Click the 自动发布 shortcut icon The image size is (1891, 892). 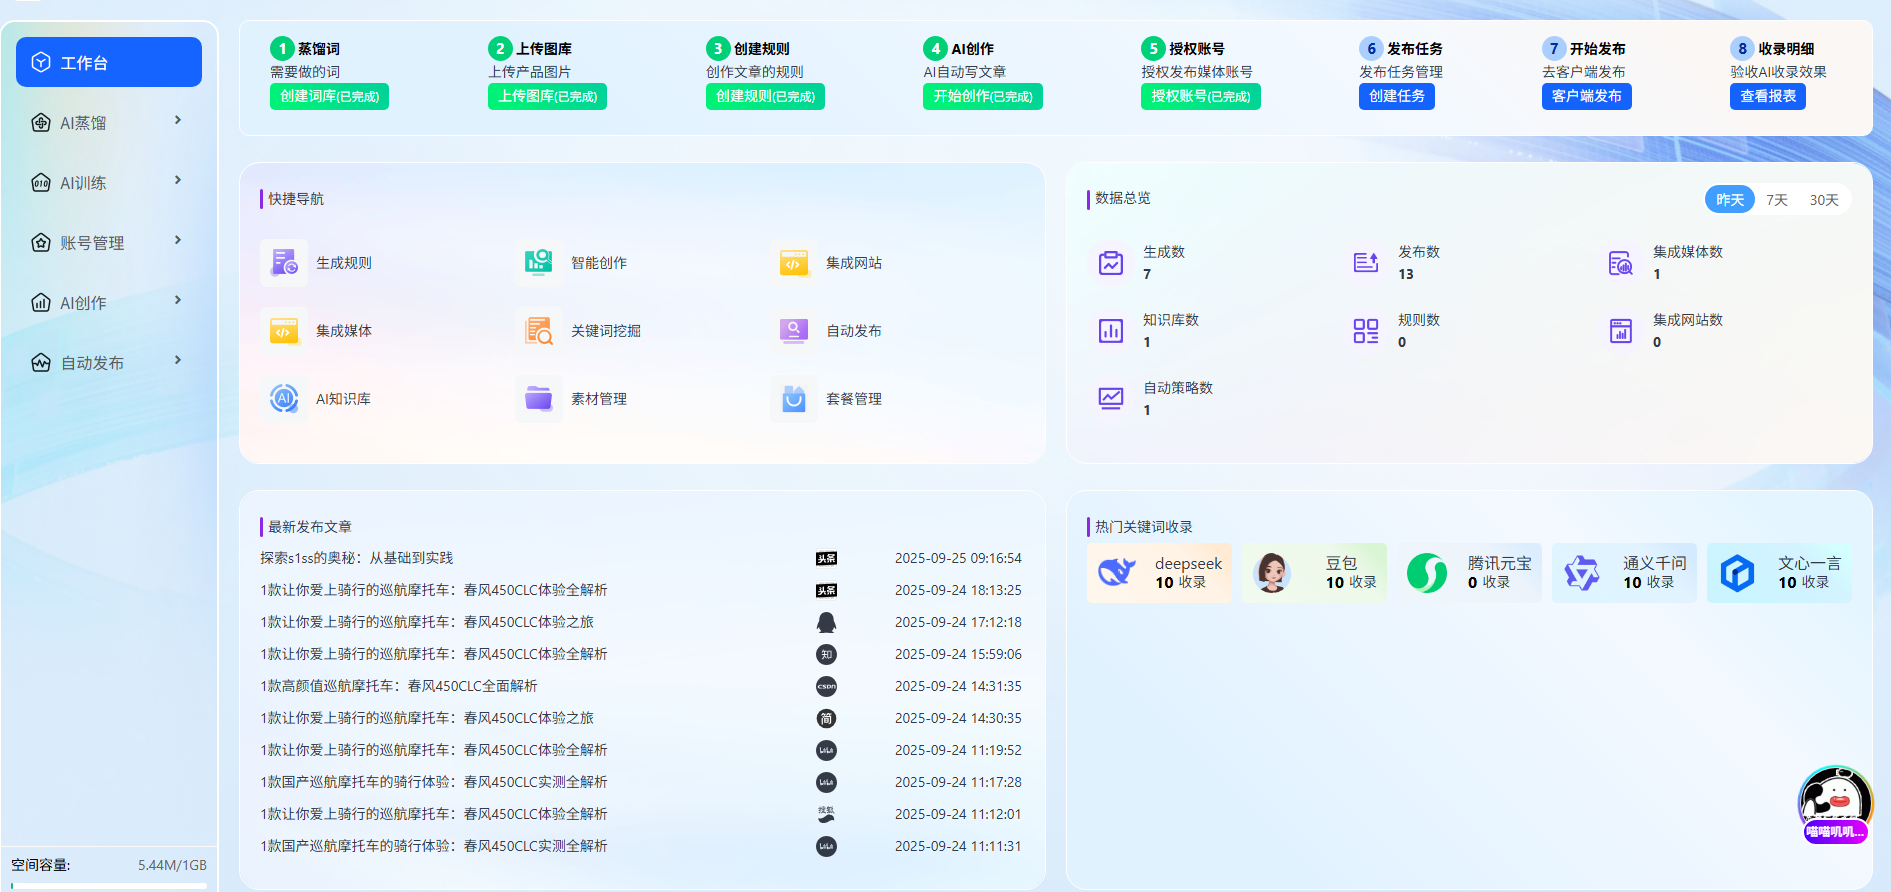point(794,331)
